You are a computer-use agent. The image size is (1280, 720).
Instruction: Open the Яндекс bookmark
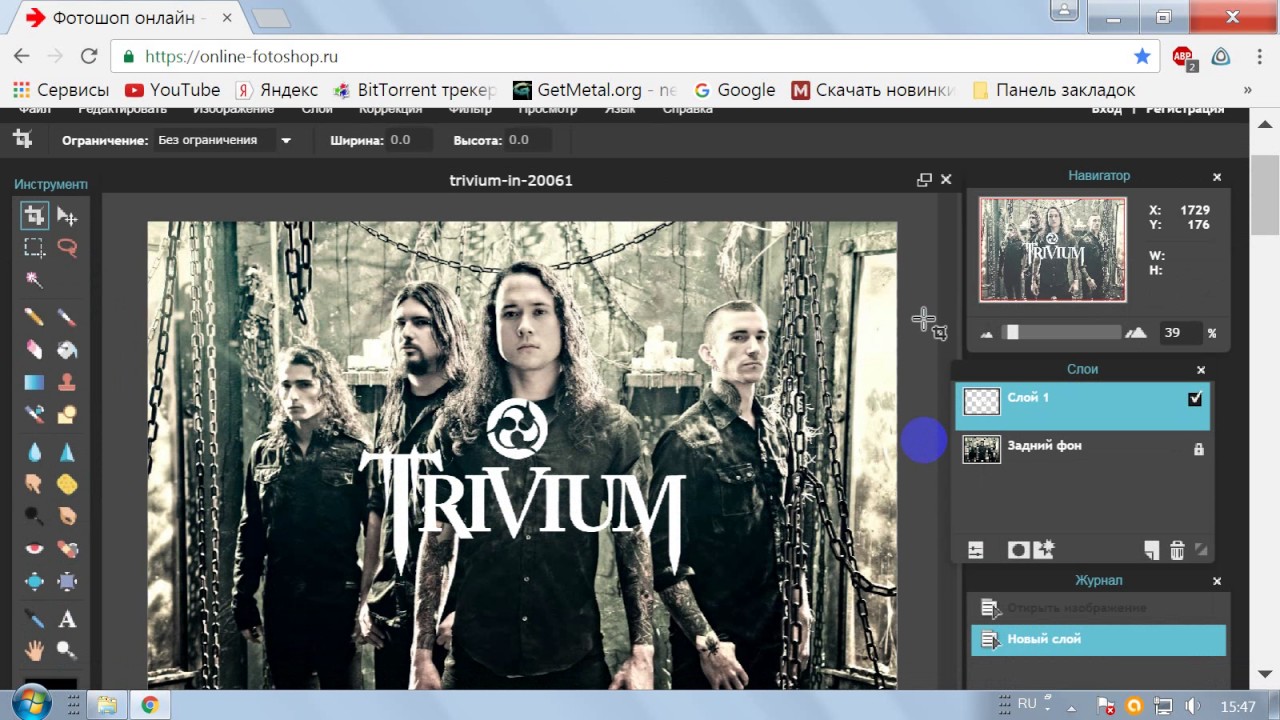pyautogui.click(x=276, y=90)
